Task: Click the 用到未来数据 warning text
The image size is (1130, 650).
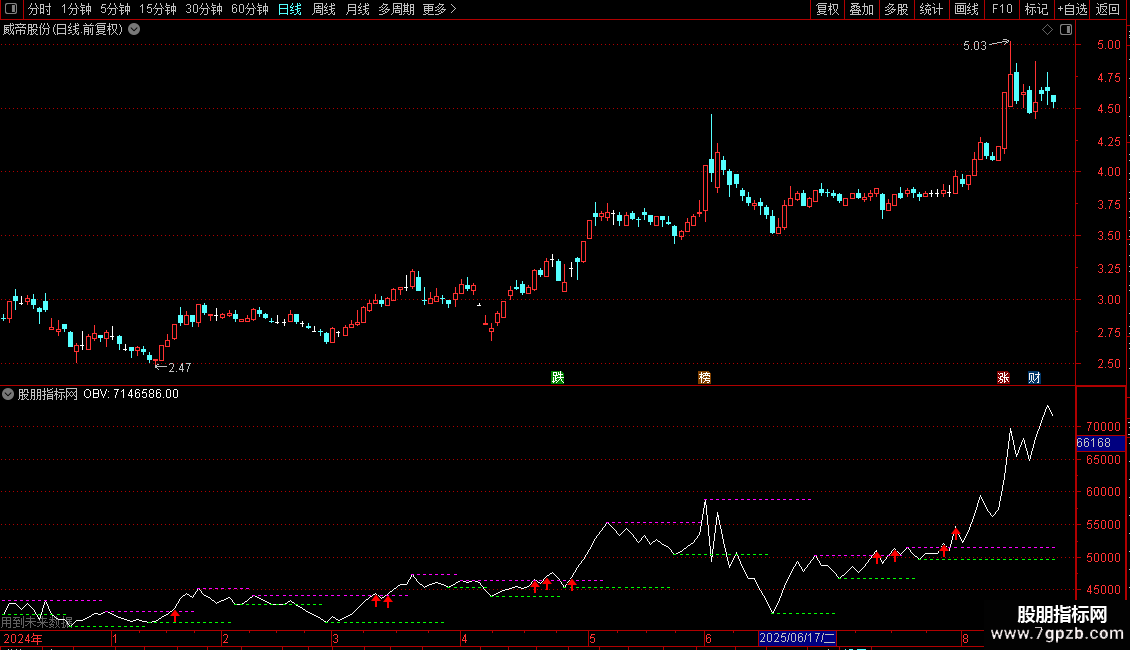Action: pyautogui.click(x=37, y=621)
